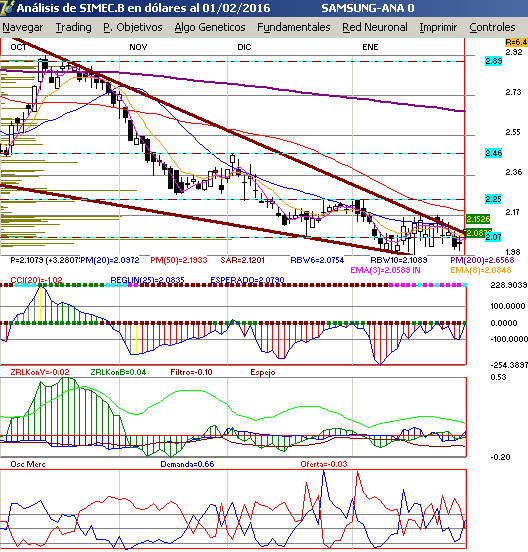
Task: Open the Trading menu
Action: tap(74, 27)
